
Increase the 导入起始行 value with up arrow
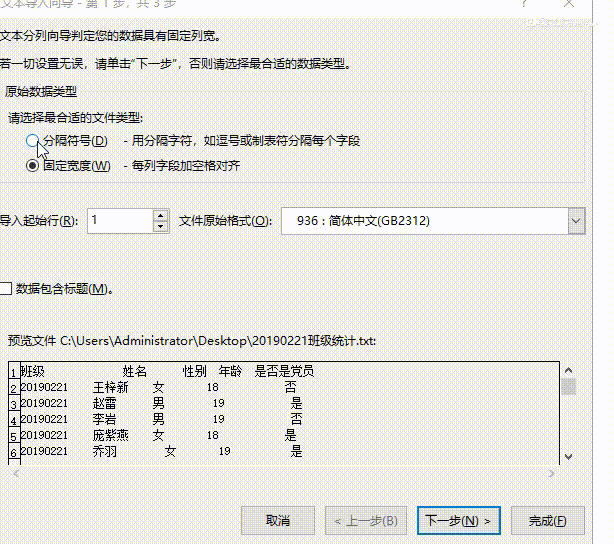[x=161, y=215]
